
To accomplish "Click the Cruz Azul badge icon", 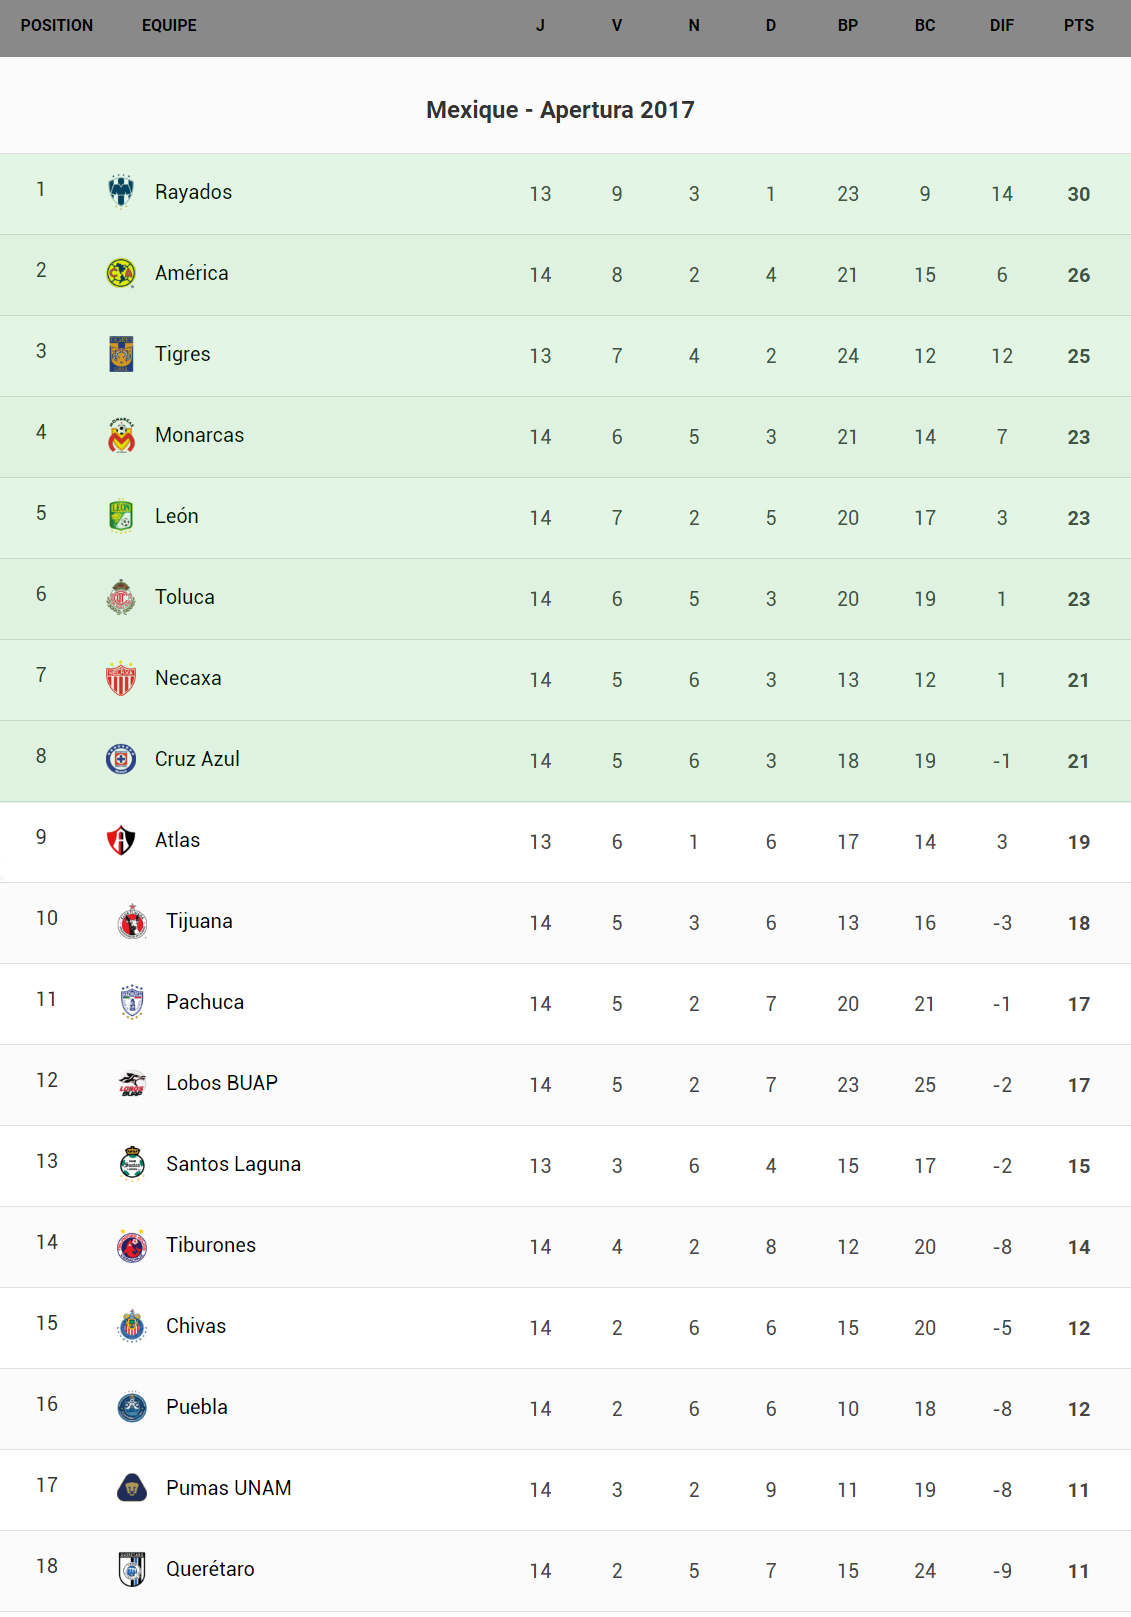I will click(121, 759).
